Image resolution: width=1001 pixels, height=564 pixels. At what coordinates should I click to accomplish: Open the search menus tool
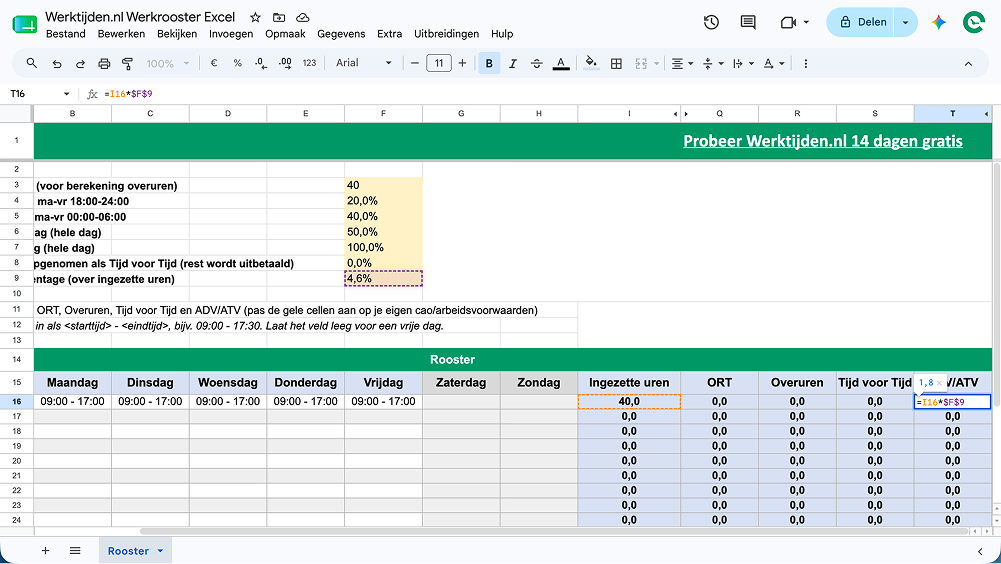pyautogui.click(x=31, y=63)
